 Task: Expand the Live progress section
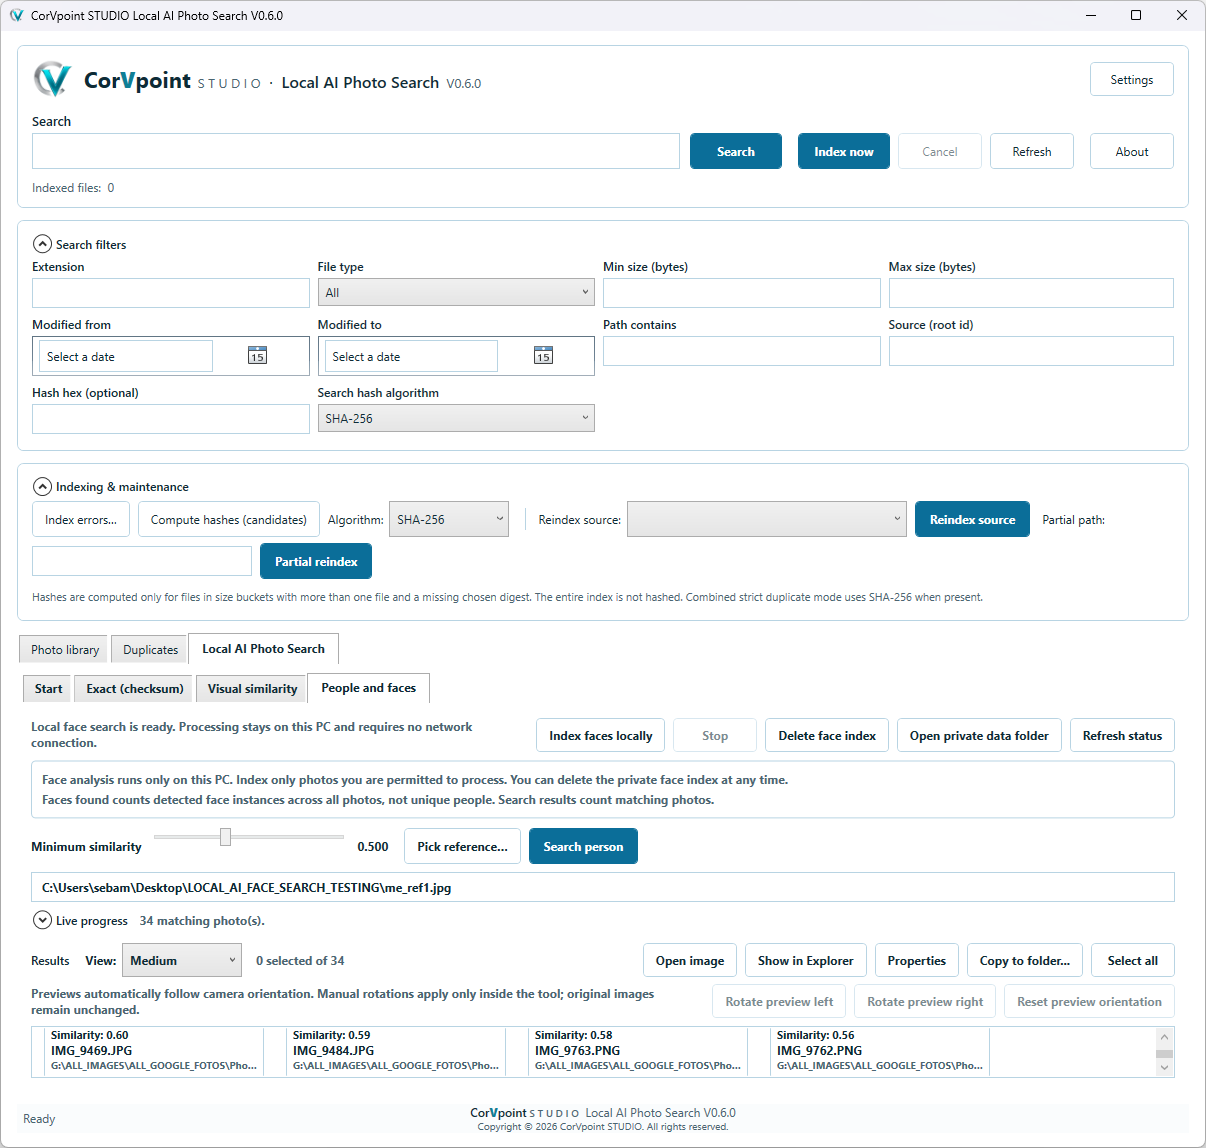coord(42,920)
